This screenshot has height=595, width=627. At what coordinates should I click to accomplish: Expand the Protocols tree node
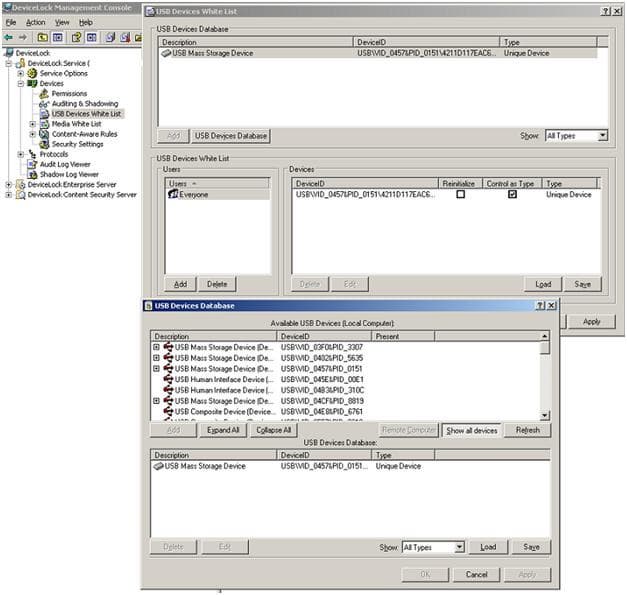[20, 154]
